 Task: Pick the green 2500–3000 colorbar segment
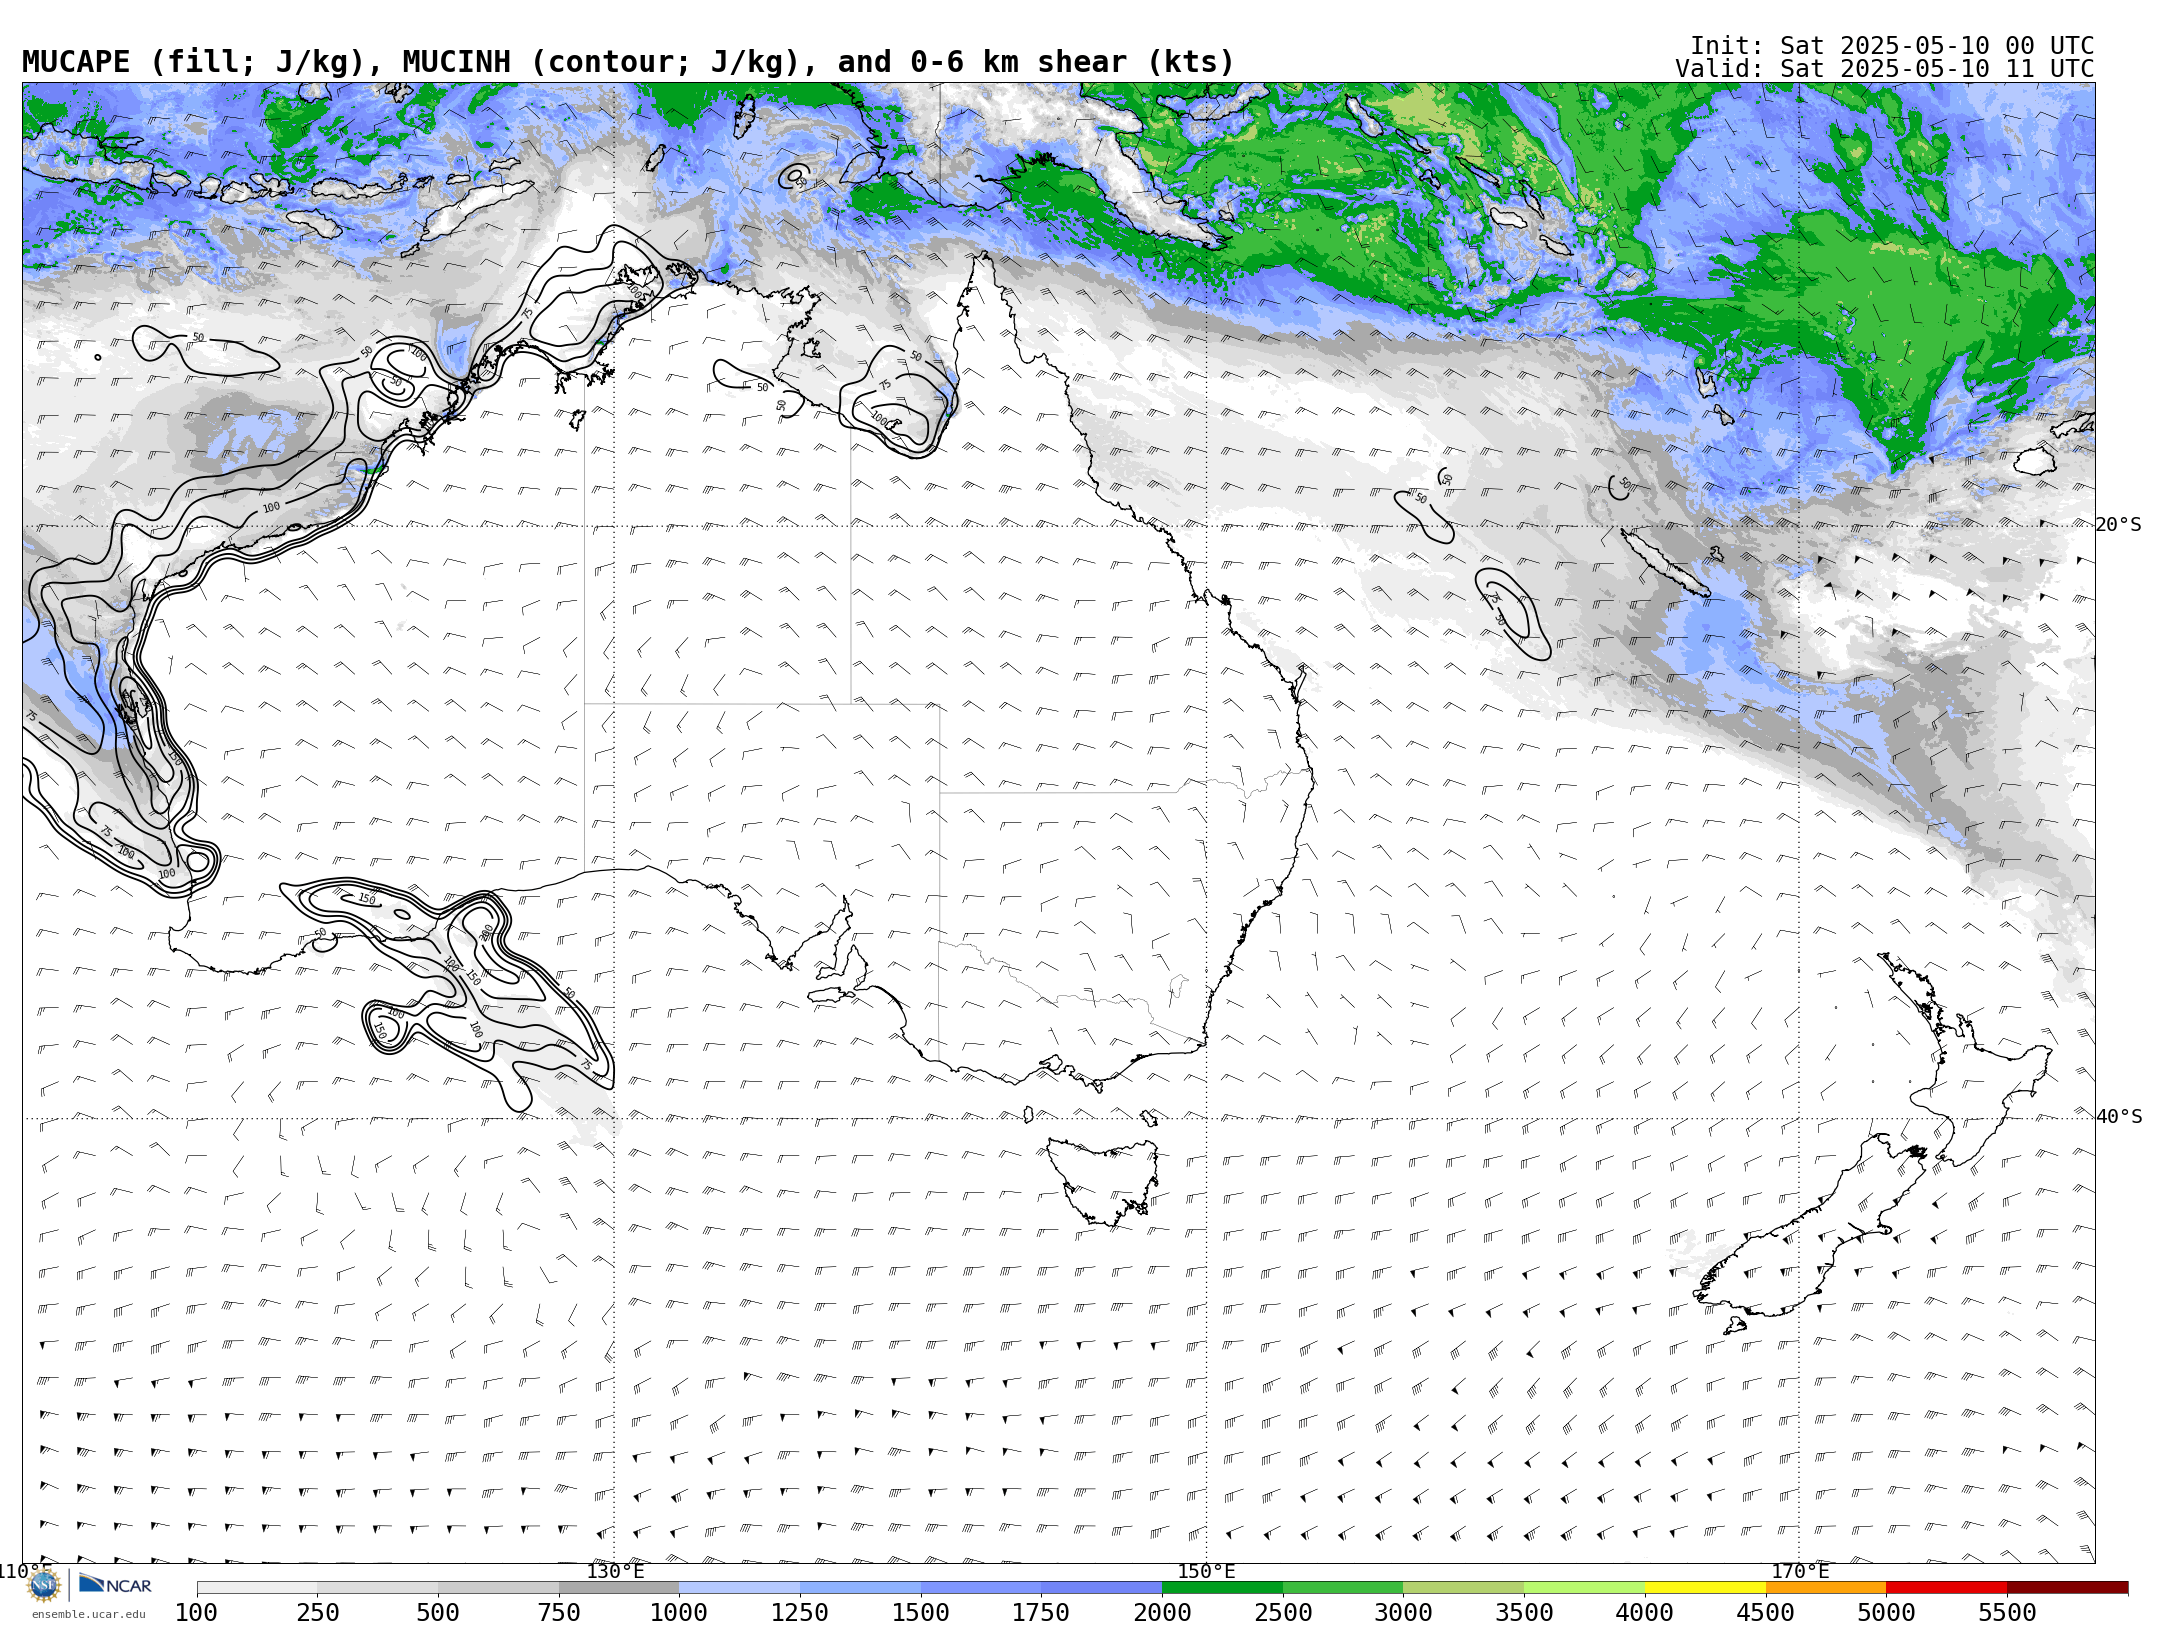[x=1343, y=1588]
